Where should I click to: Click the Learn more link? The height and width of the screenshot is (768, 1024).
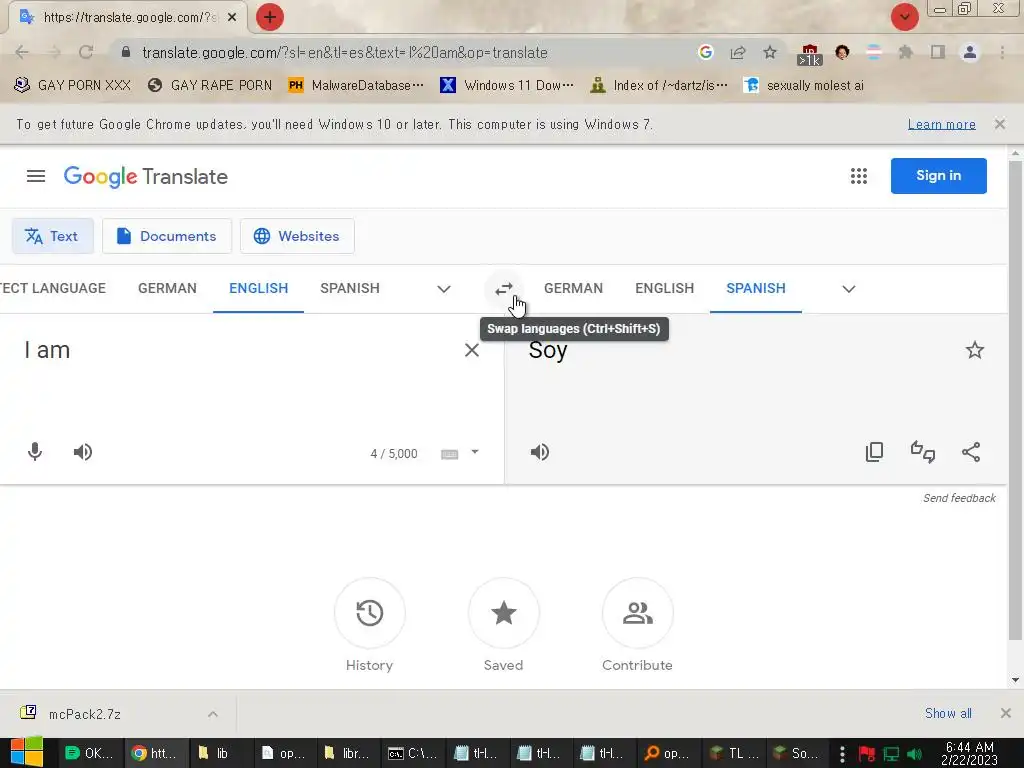pos(941,124)
